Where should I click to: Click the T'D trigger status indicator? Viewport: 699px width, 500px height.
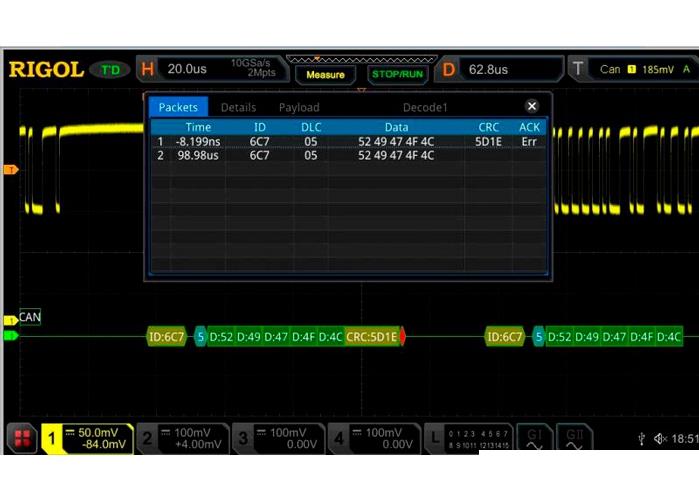click(x=111, y=70)
